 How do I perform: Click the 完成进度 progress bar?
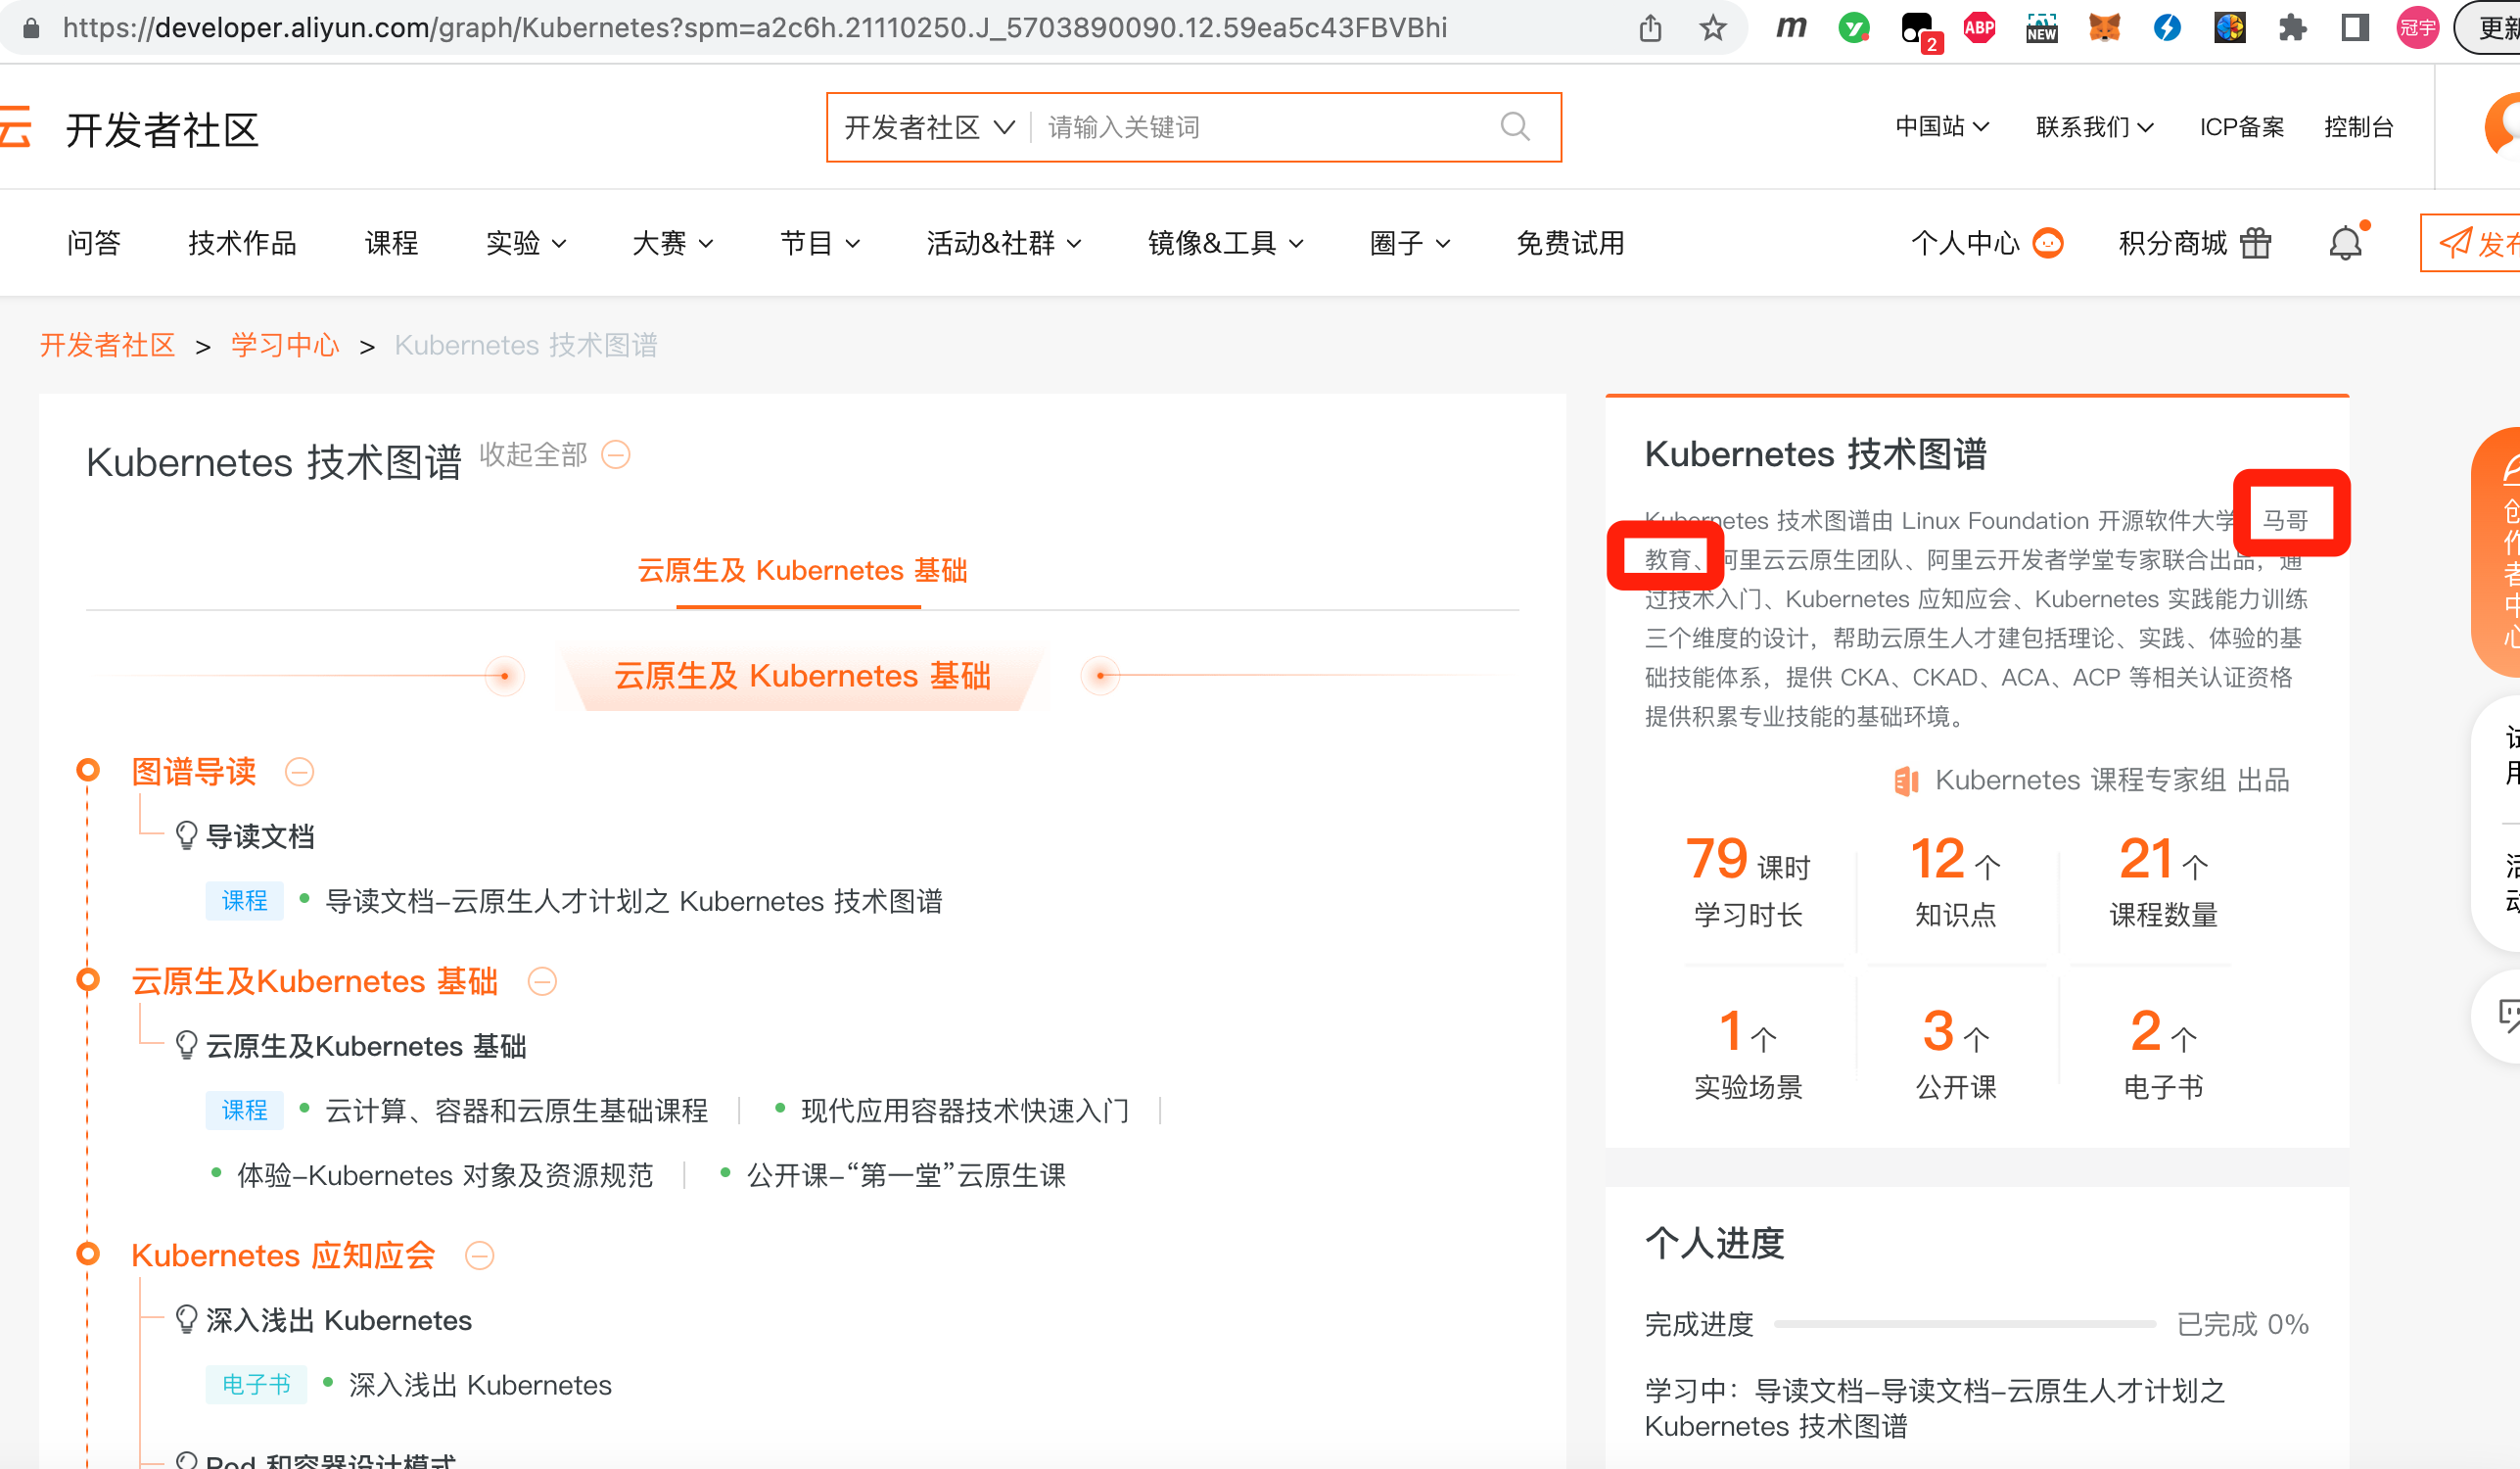click(1964, 1324)
